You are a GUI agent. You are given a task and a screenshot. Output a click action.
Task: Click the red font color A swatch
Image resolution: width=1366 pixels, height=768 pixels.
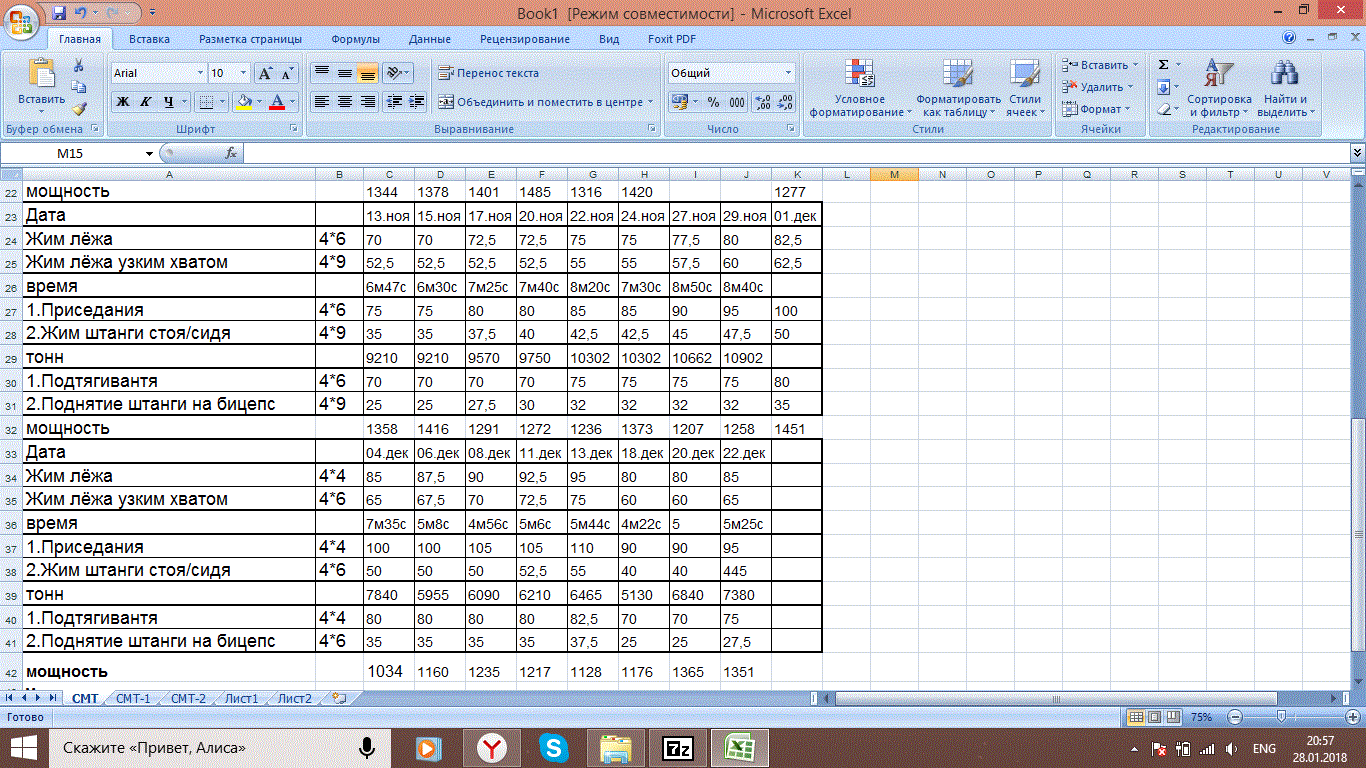(277, 102)
